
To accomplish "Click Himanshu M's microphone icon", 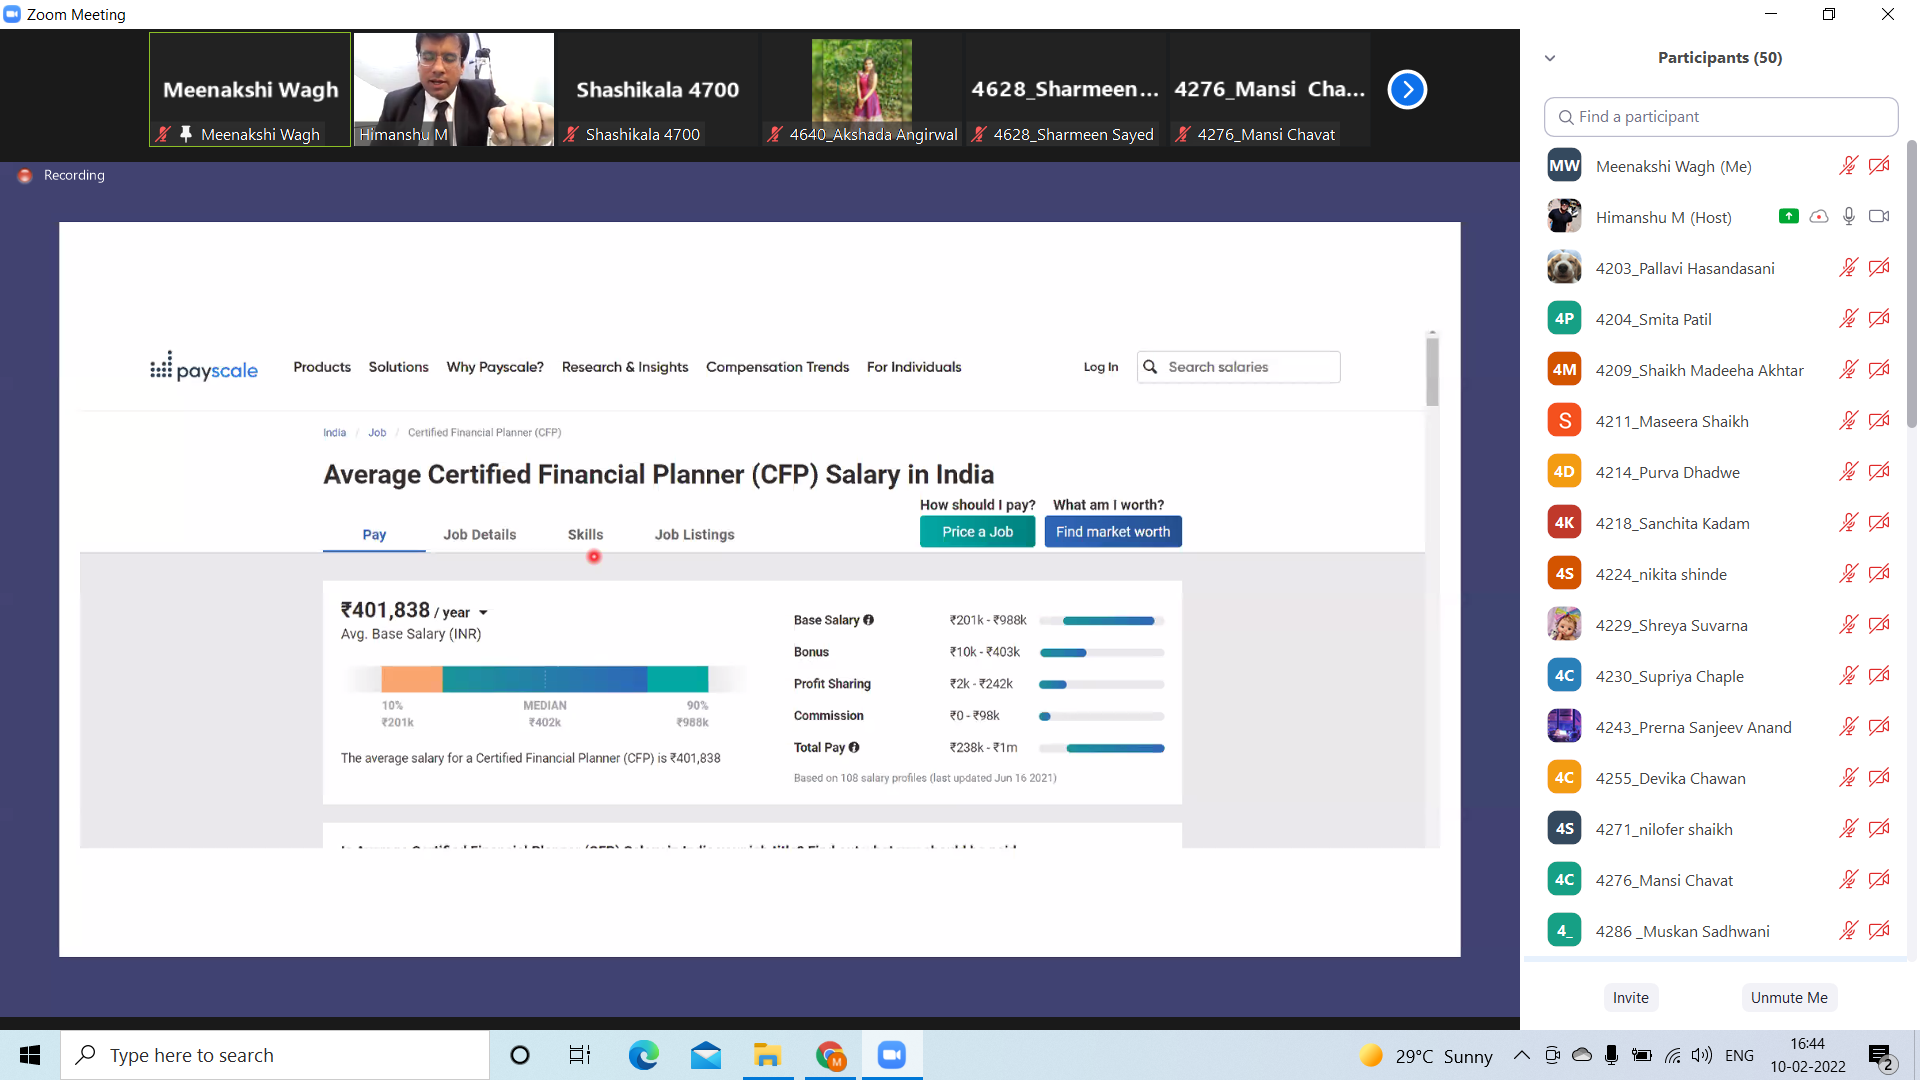I will tap(1849, 216).
